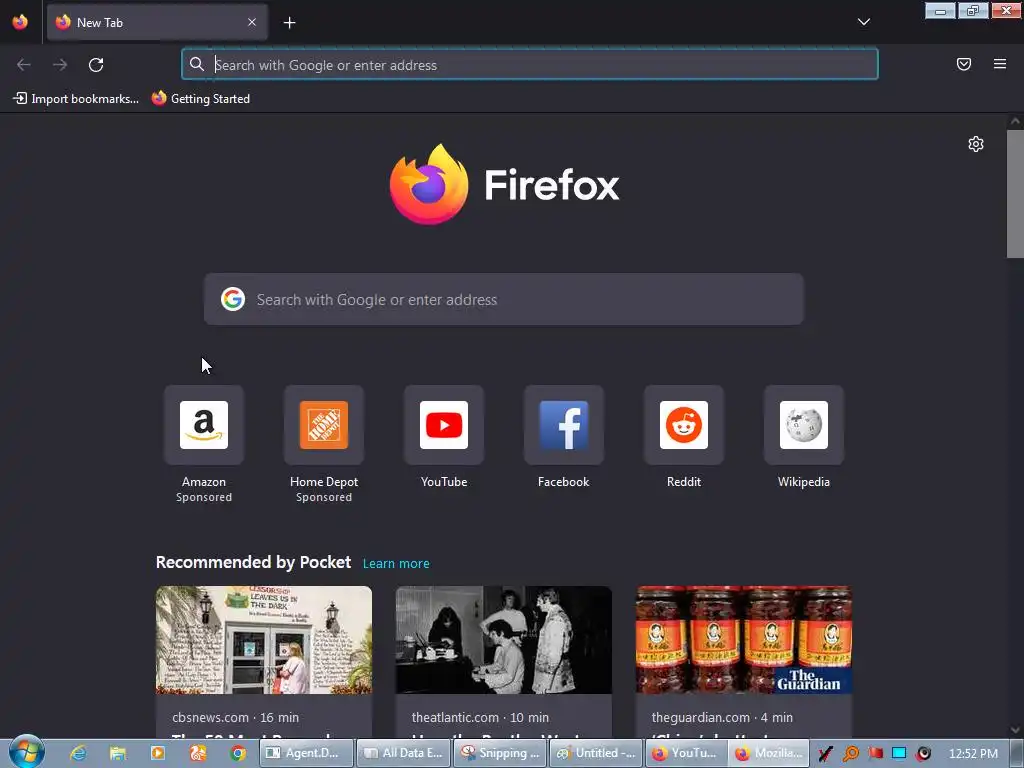This screenshot has height=768, width=1024.
Task: Click the orange magnifier tray icon
Action: click(x=850, y=754)
